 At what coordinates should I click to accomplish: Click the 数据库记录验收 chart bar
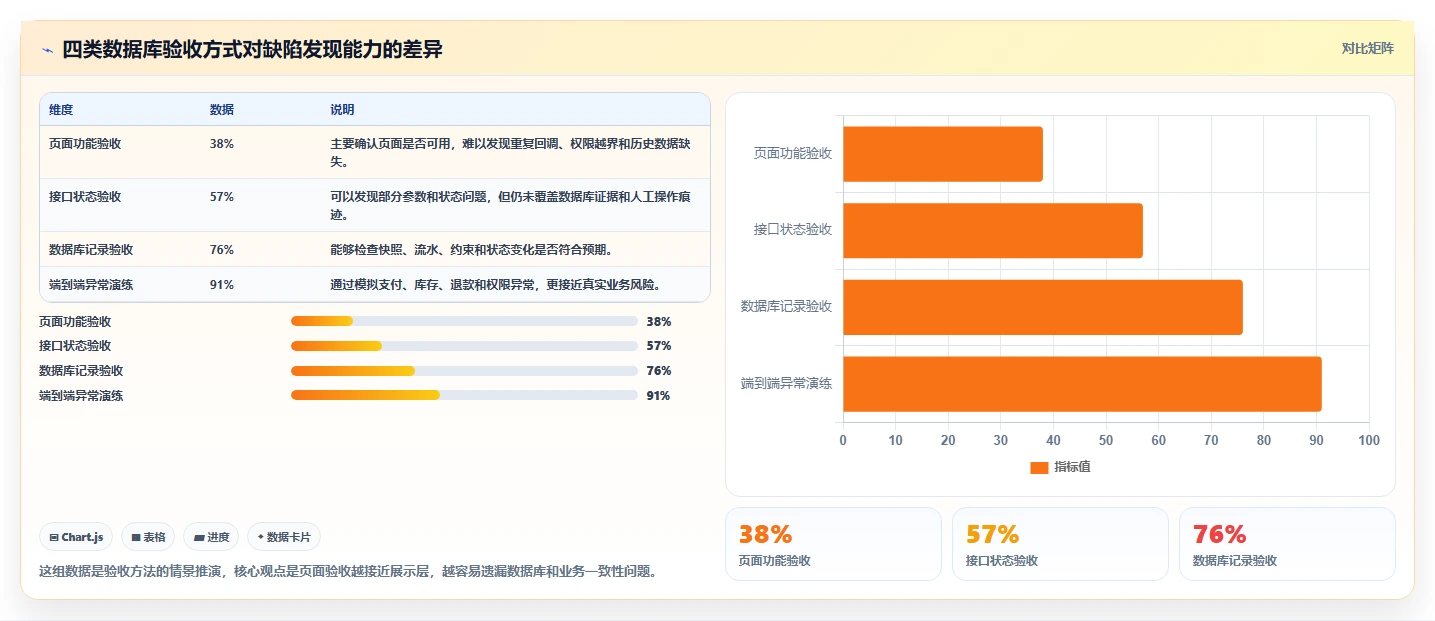1042,307
